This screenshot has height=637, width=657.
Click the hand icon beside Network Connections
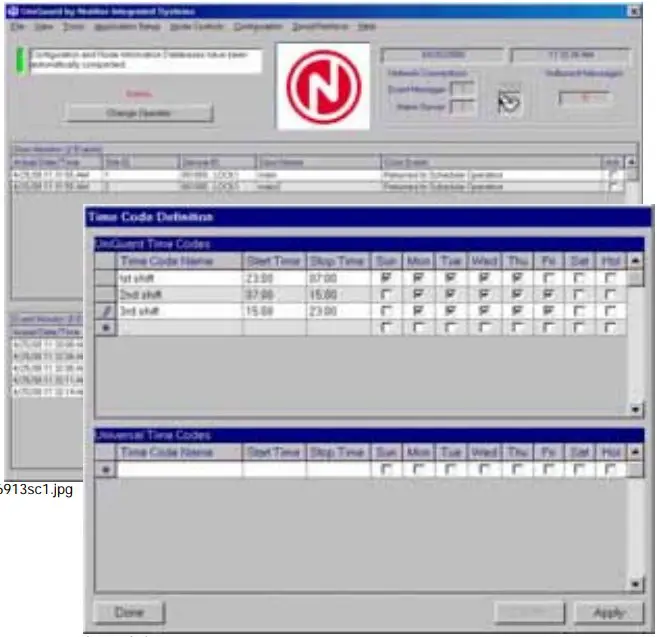coord(509,101)
